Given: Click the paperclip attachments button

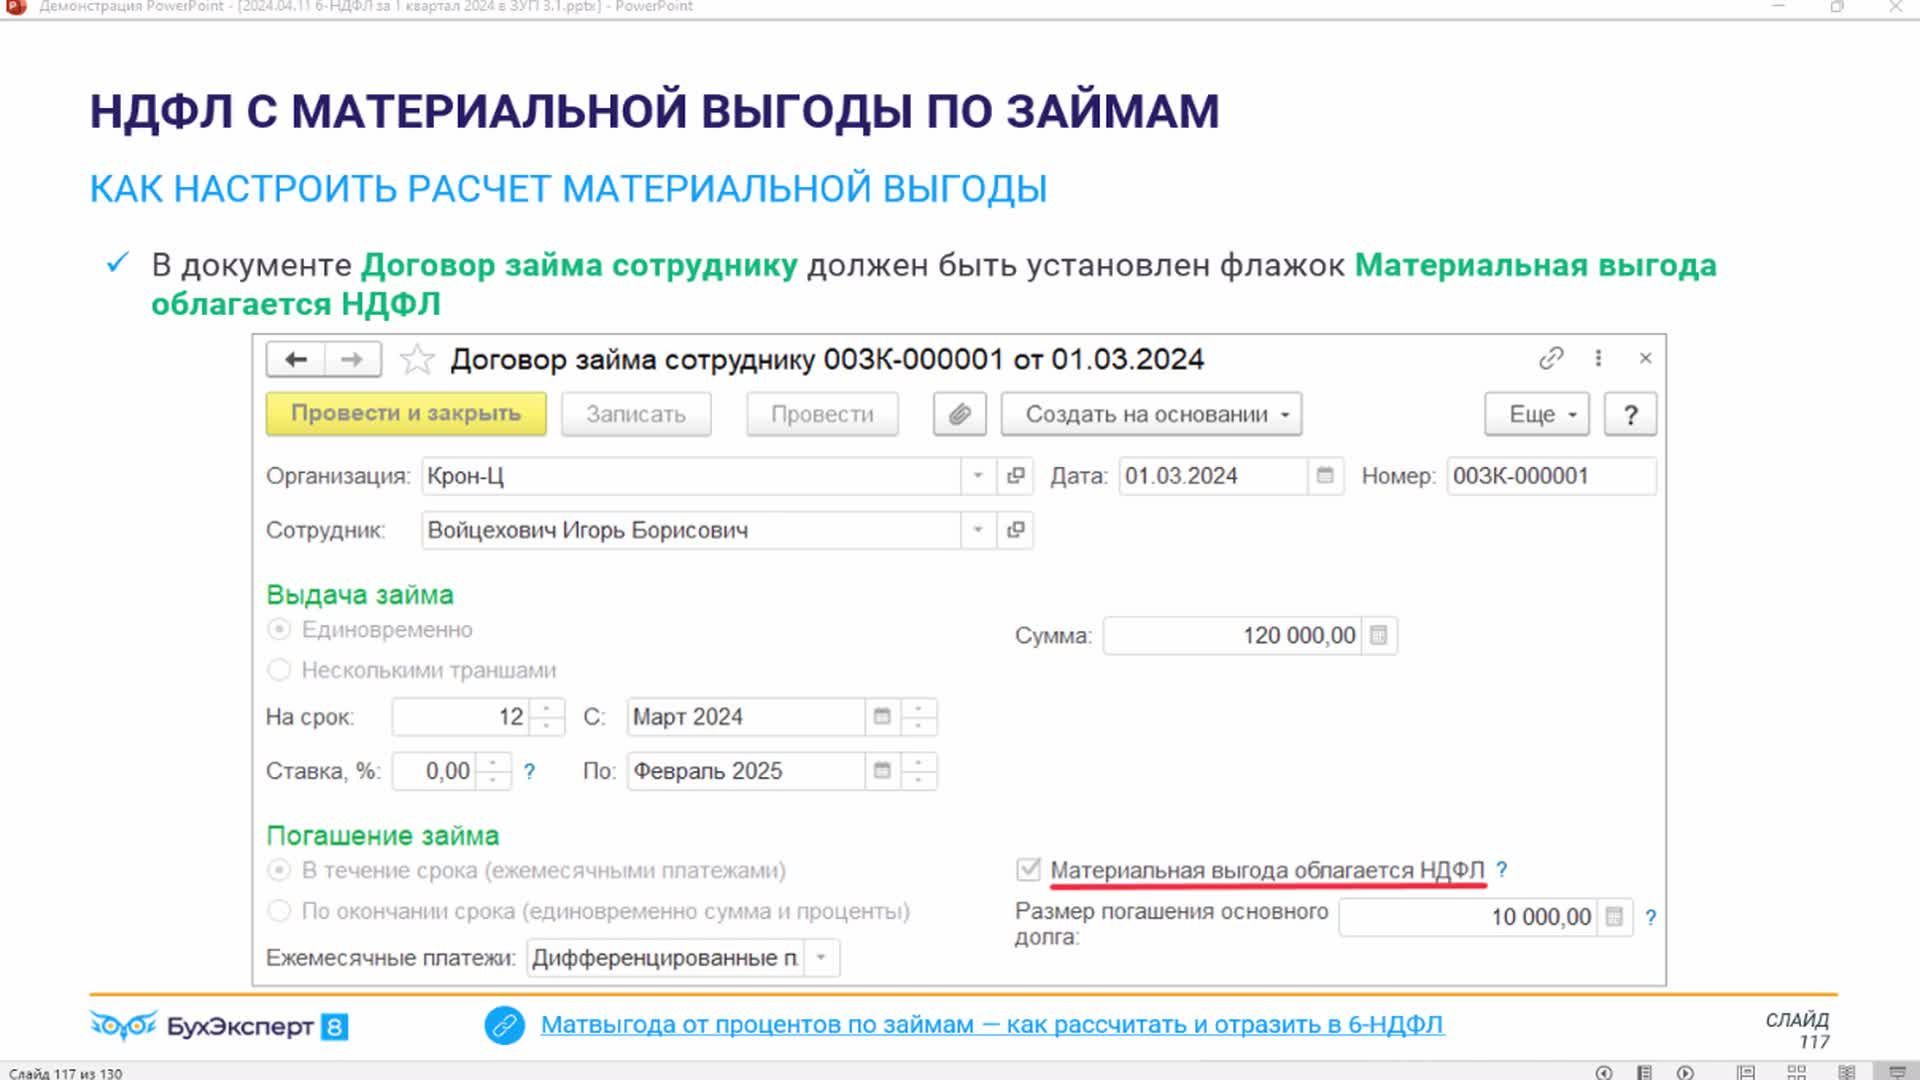Looking at the screenshot, I should (x=959, y=414).
